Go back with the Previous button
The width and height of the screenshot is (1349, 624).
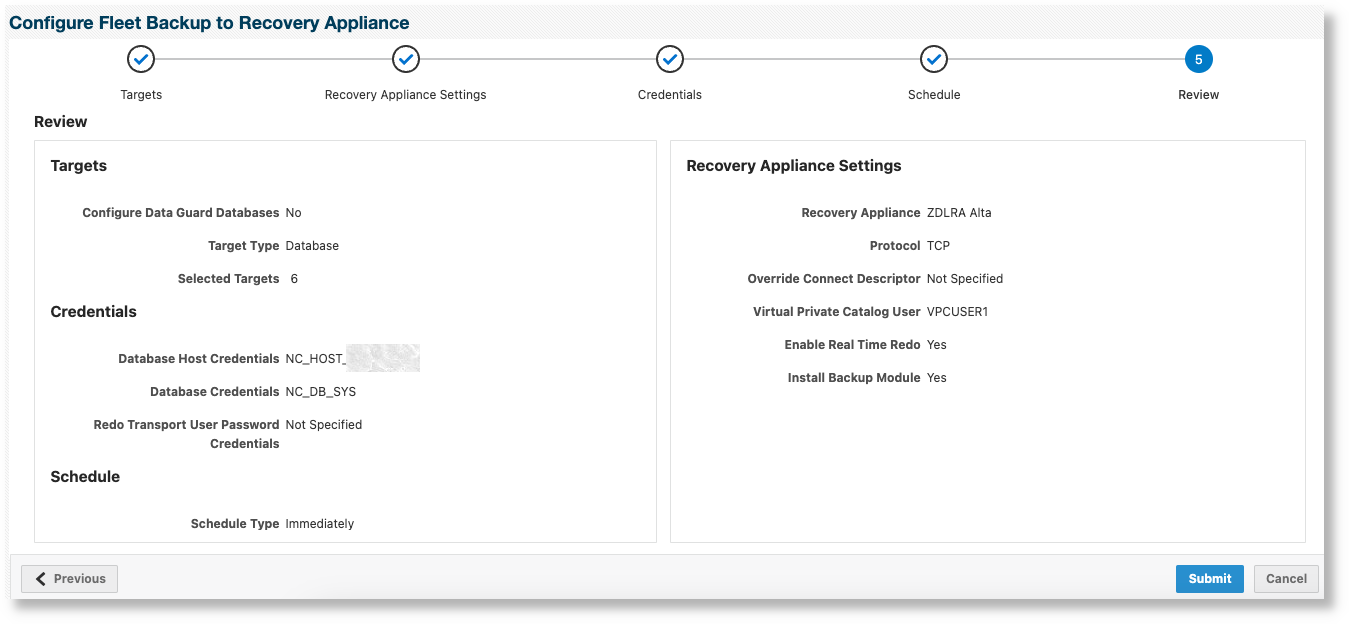tap(70, 579)
